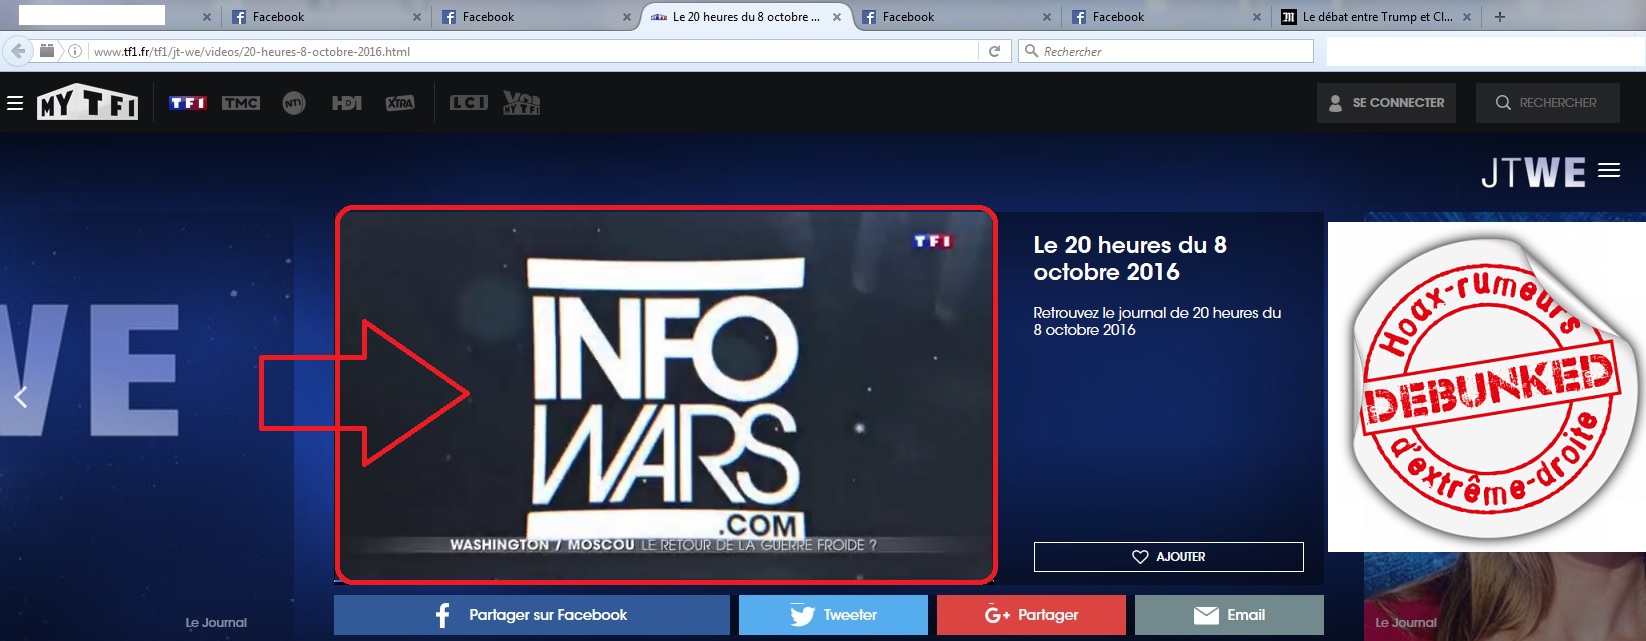This screenshot has height=641, width=1646.
Task: Go to previous slide with left chevron
Action: (x=20, y=397)
